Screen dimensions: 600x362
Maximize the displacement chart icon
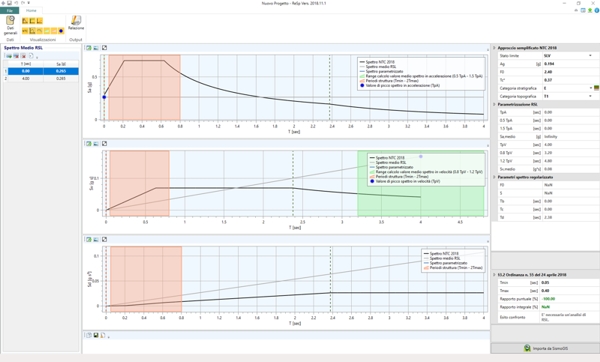click(104, 240)
